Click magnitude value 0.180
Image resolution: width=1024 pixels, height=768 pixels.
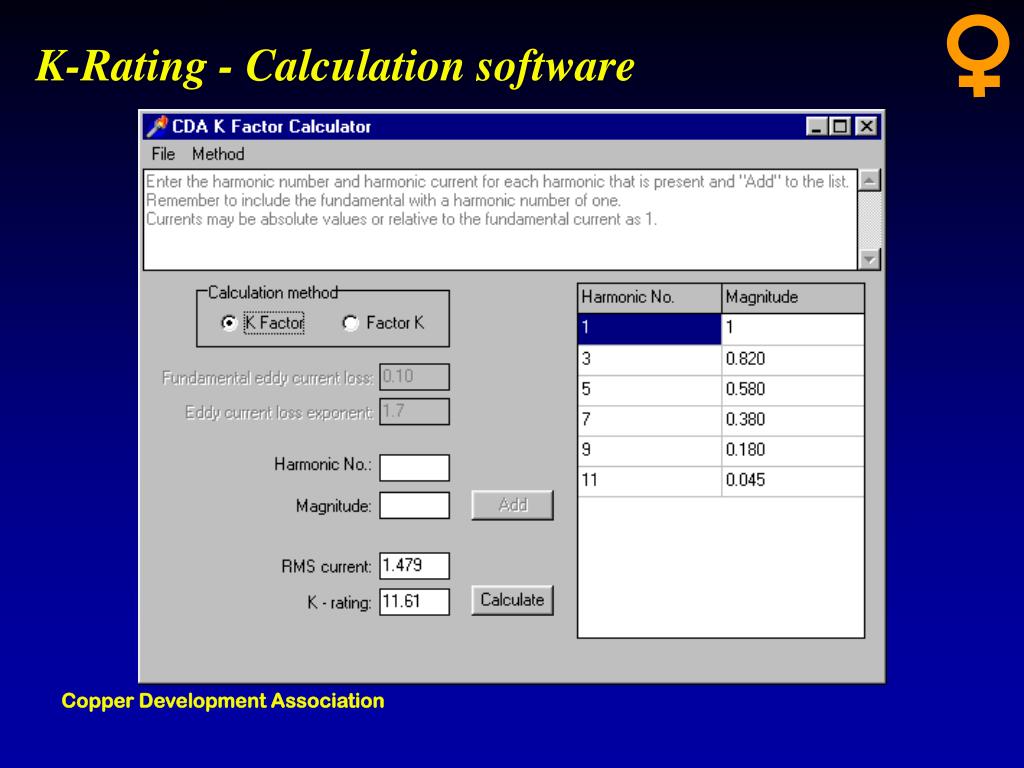pos(793,451)
